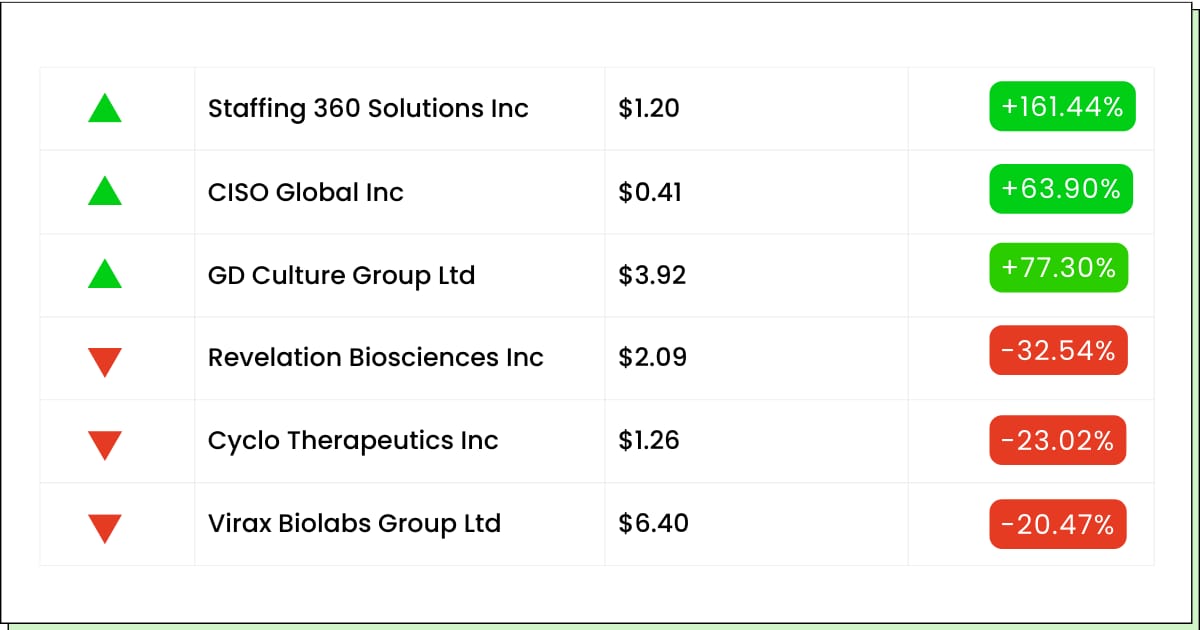Viewport: 1200px width, 630px height.
Task: Click red down arrow beside Revelation Biosciences
Action: tap(105, 362)
